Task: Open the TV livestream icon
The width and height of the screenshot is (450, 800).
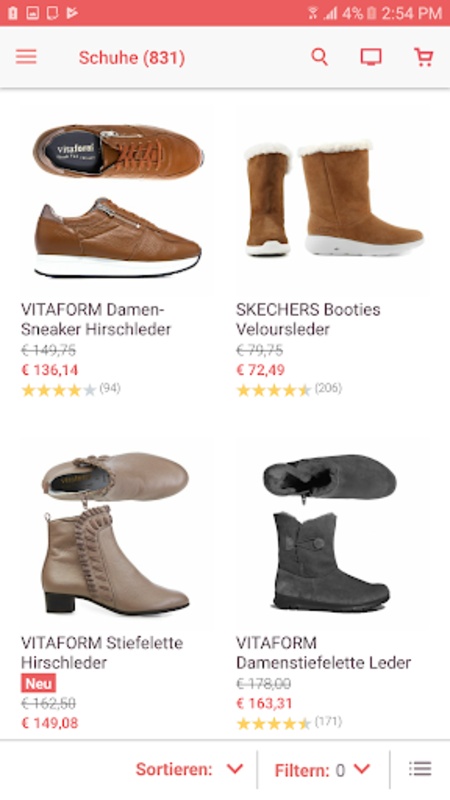Action: [371, 57]
